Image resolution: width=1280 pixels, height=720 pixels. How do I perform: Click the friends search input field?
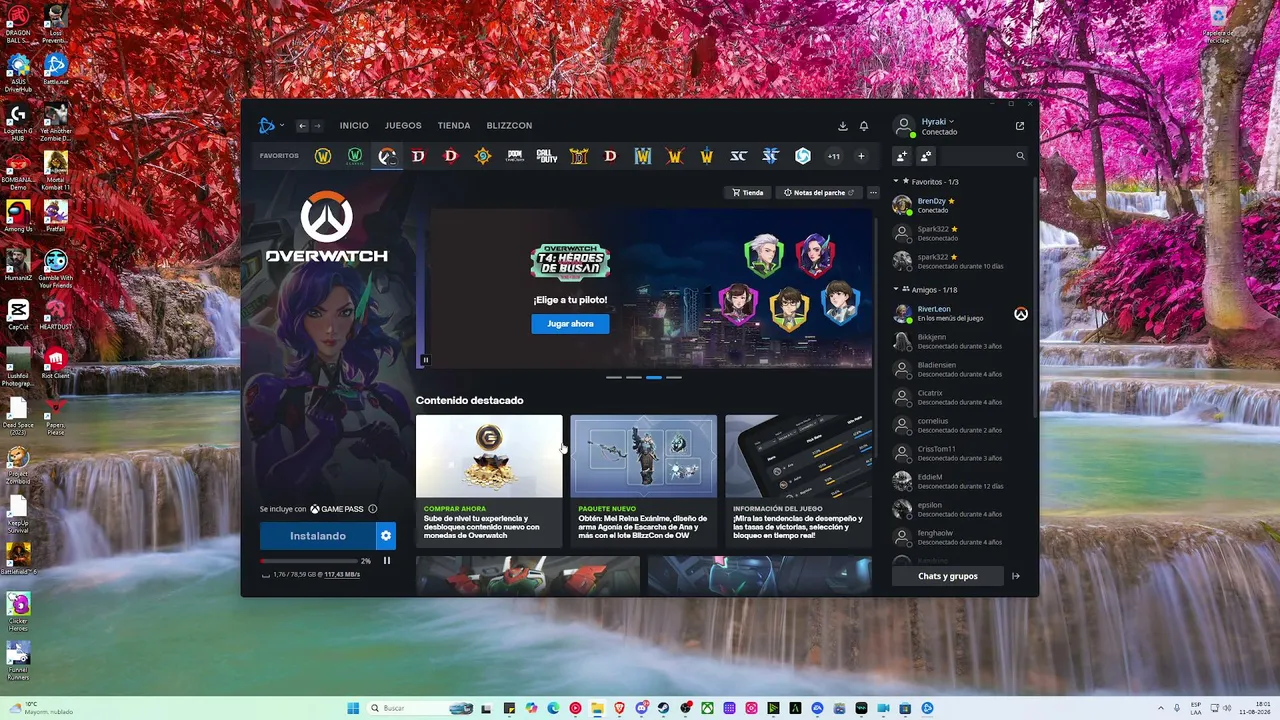coord(985,156)
